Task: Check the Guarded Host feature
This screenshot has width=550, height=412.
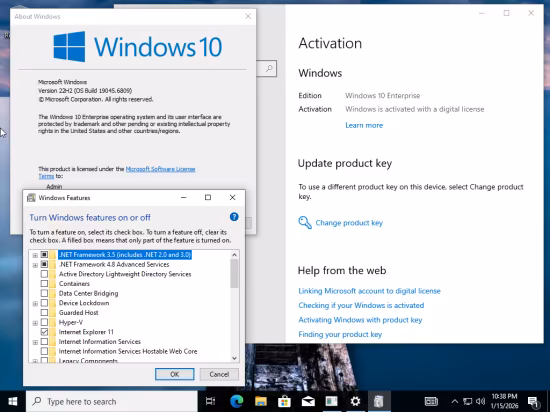Action: click(44, 312)
